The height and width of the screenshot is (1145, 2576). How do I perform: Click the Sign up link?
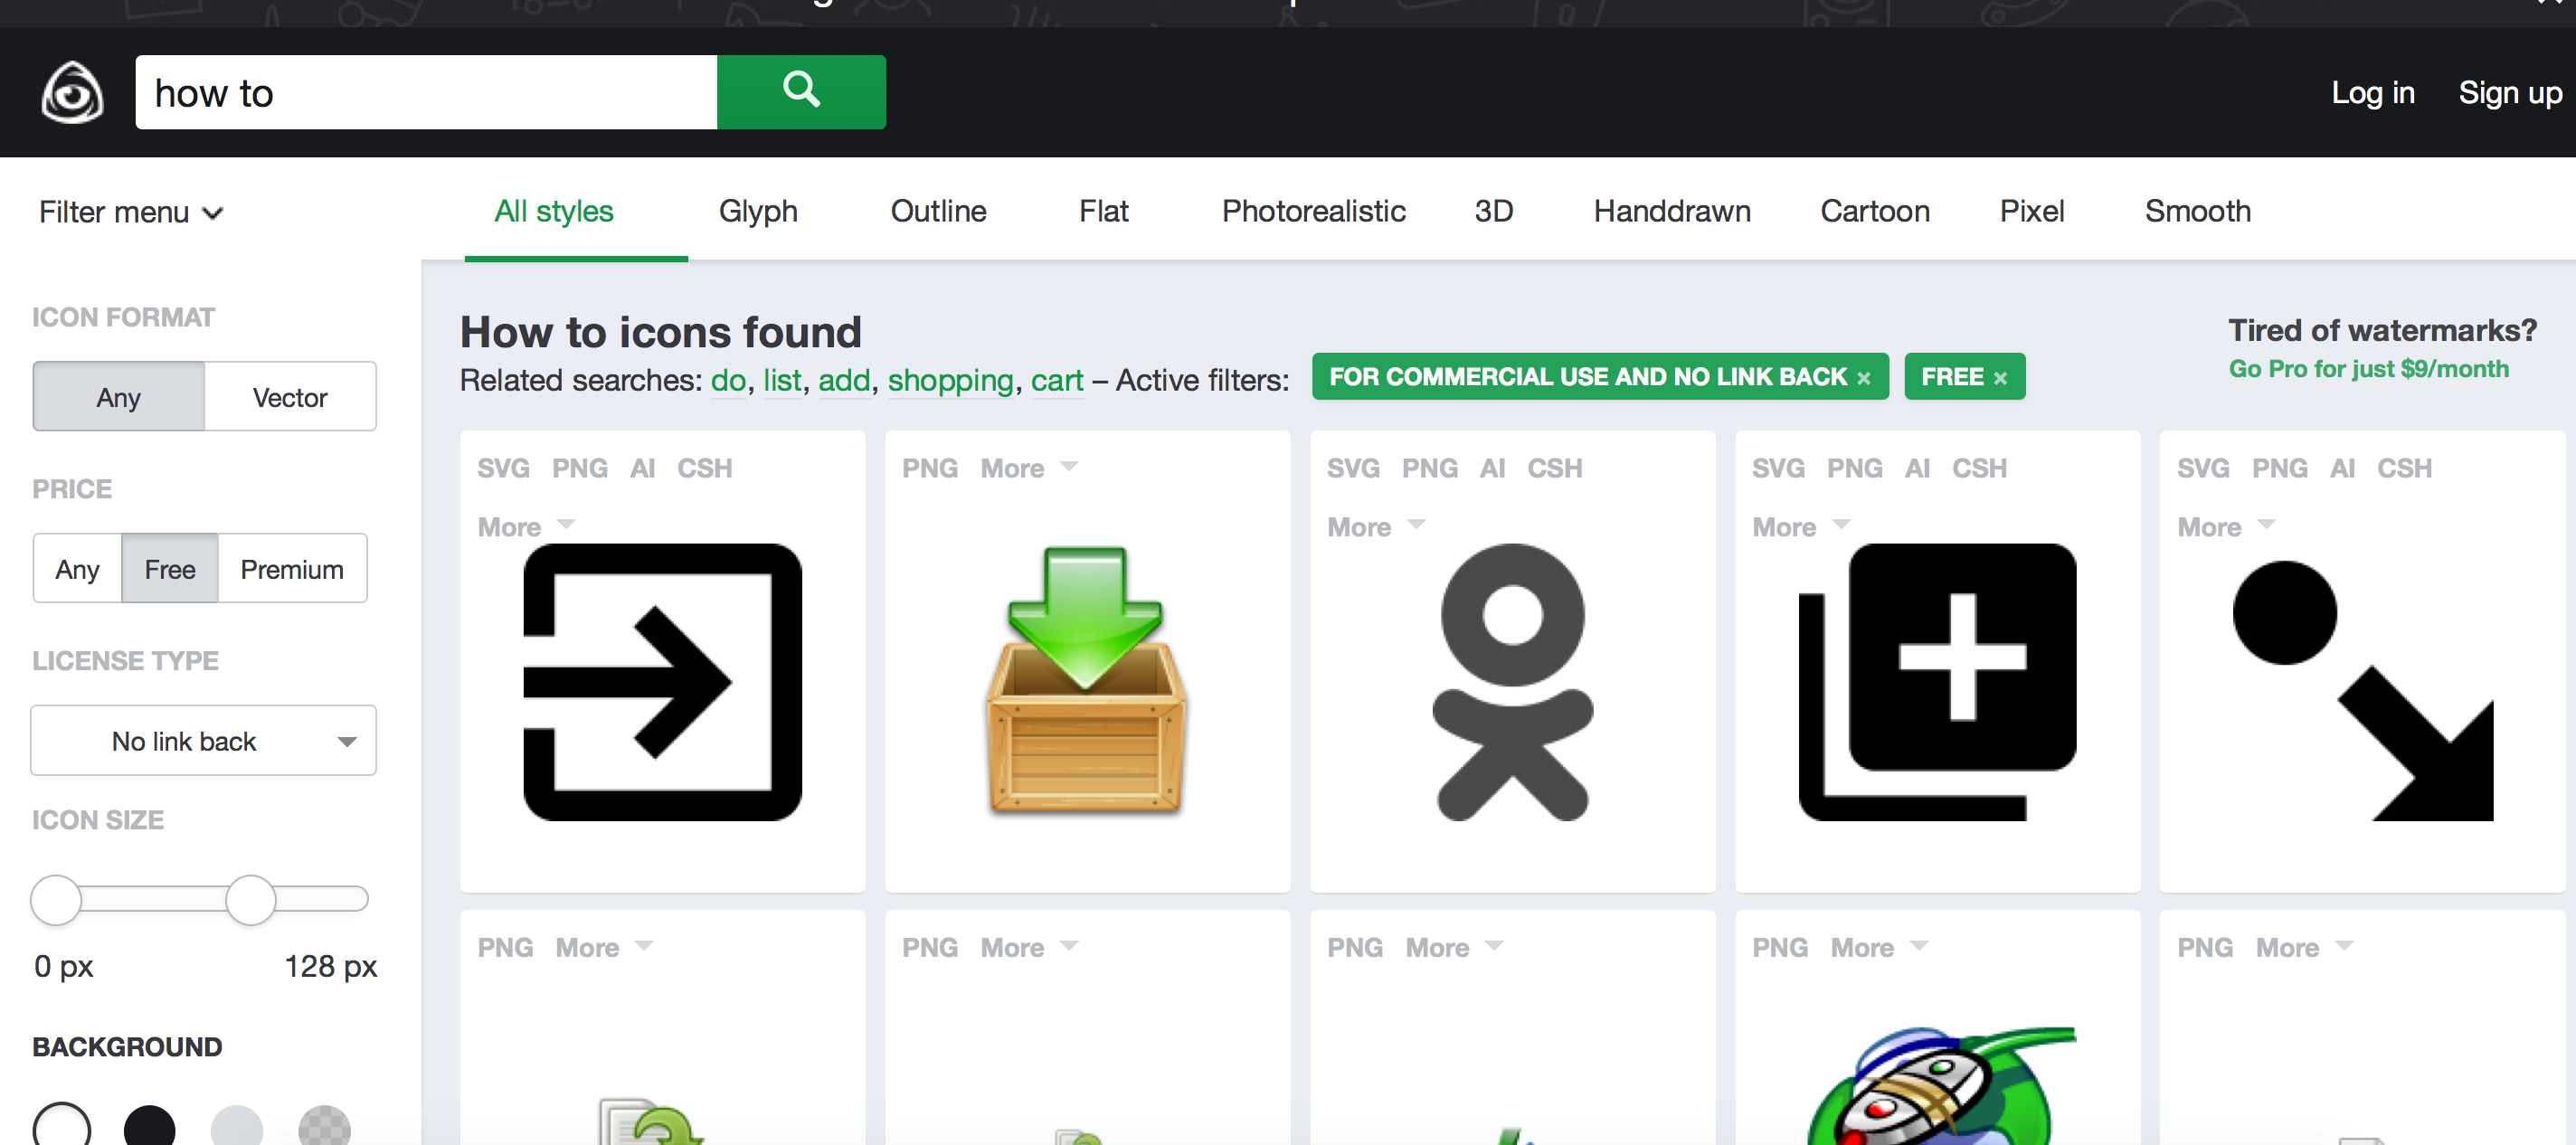pyautogui.click(x=2510, y=92)
